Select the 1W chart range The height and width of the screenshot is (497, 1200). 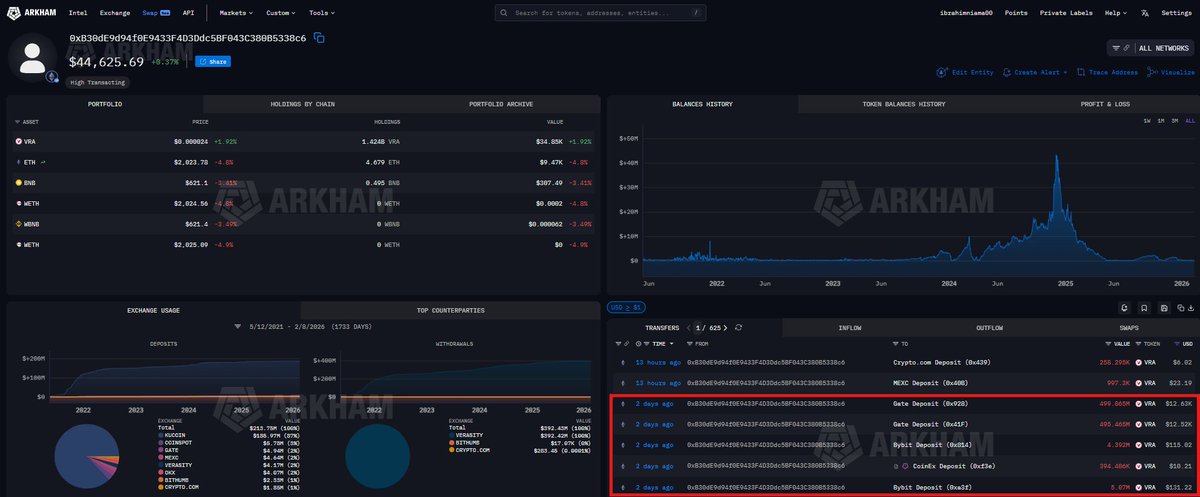pos(1148,121)
